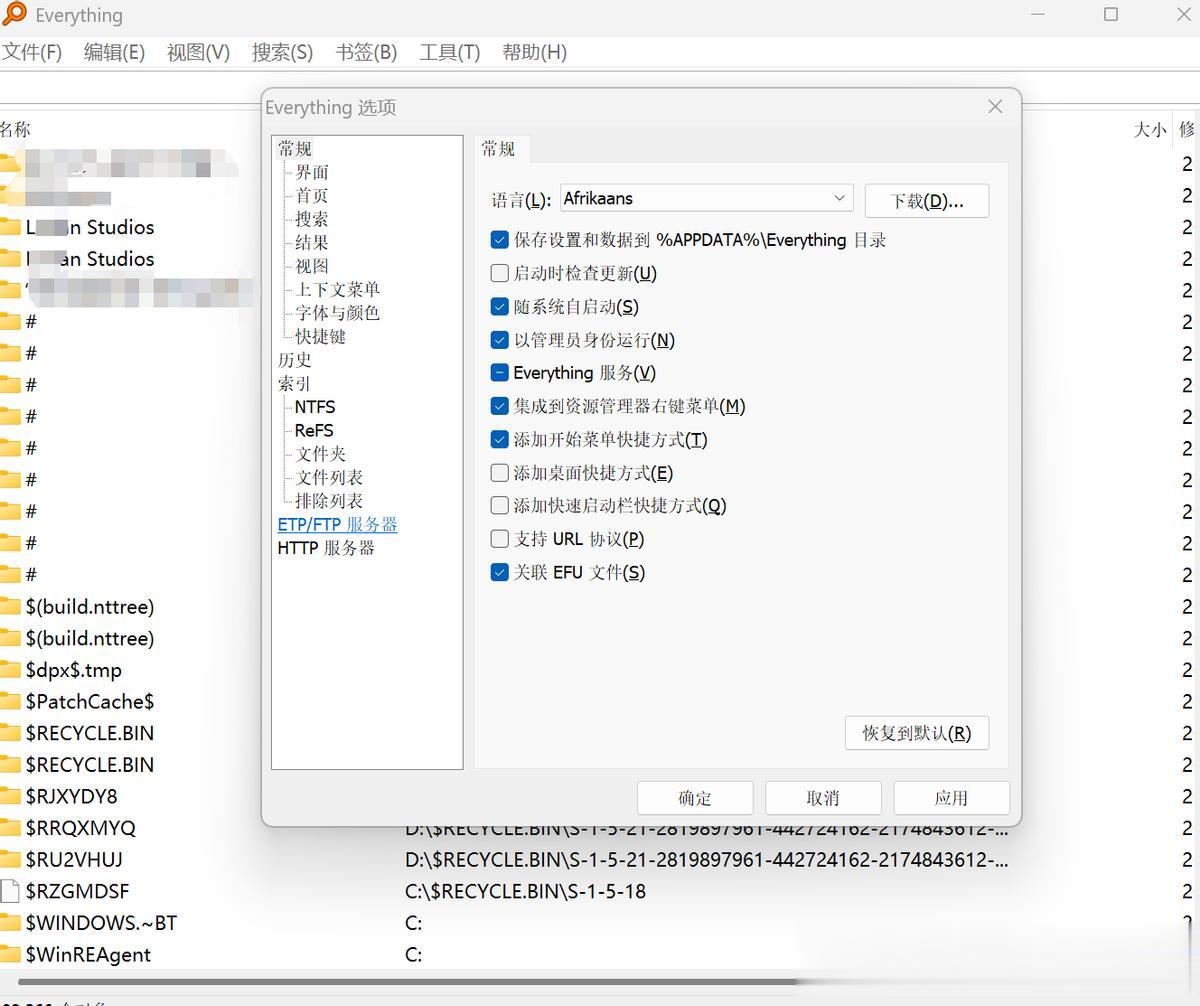The image size is (1200, 1006).
Task: Toggle 保存设置和数据到 %APPDATA% checkbox
Action: pyautogui.click(x=500, y=240)
